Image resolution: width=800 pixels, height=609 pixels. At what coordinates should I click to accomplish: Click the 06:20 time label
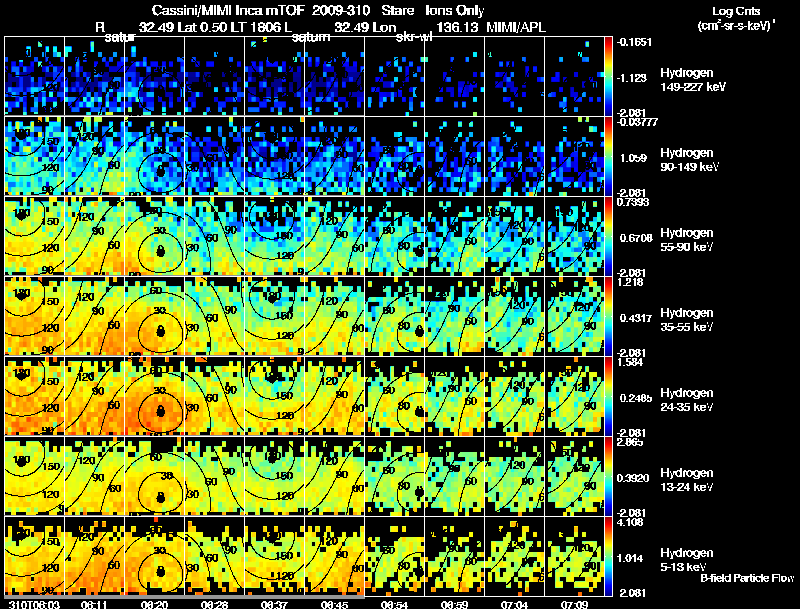[153, 604]
